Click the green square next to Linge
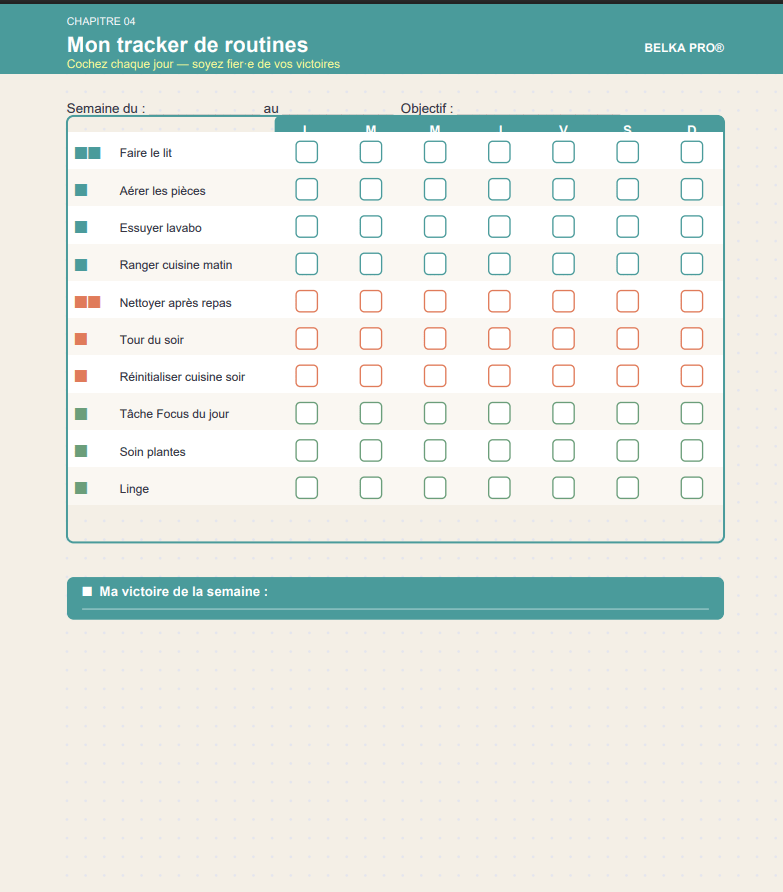 pyautogui.click(x=81, y=488)
